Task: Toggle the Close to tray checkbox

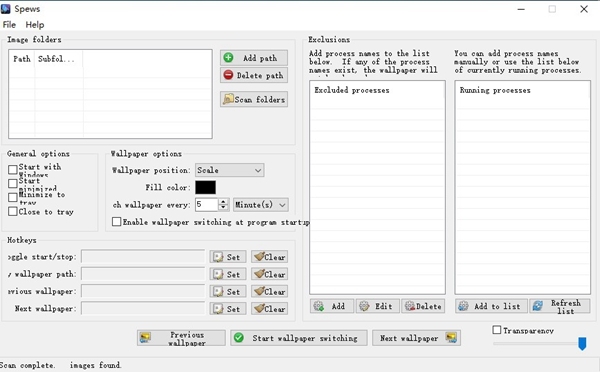Action: (x=13, y=211)
